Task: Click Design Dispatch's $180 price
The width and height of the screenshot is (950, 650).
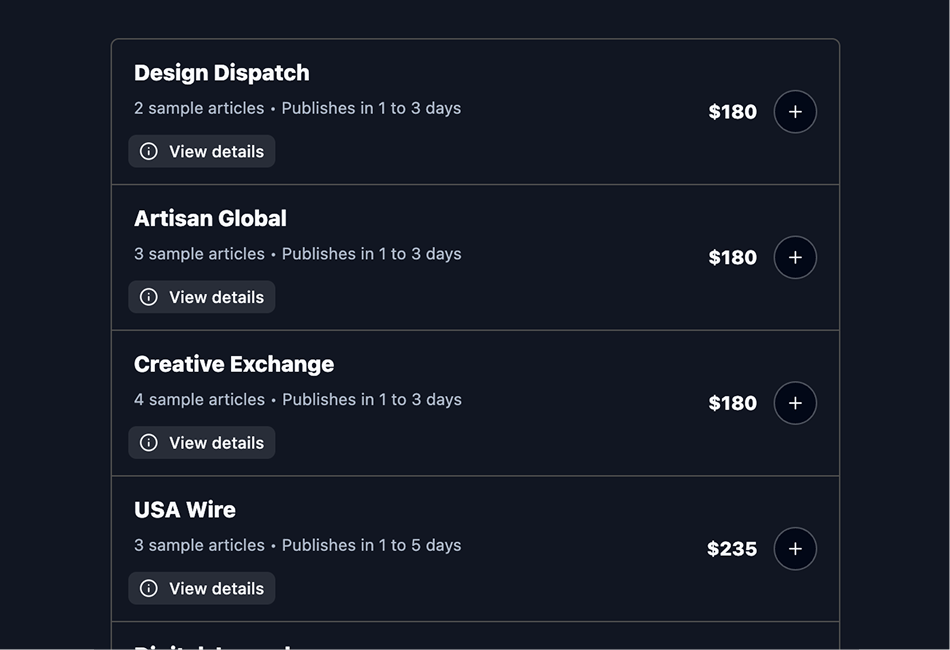Action: tap(732, 112)
